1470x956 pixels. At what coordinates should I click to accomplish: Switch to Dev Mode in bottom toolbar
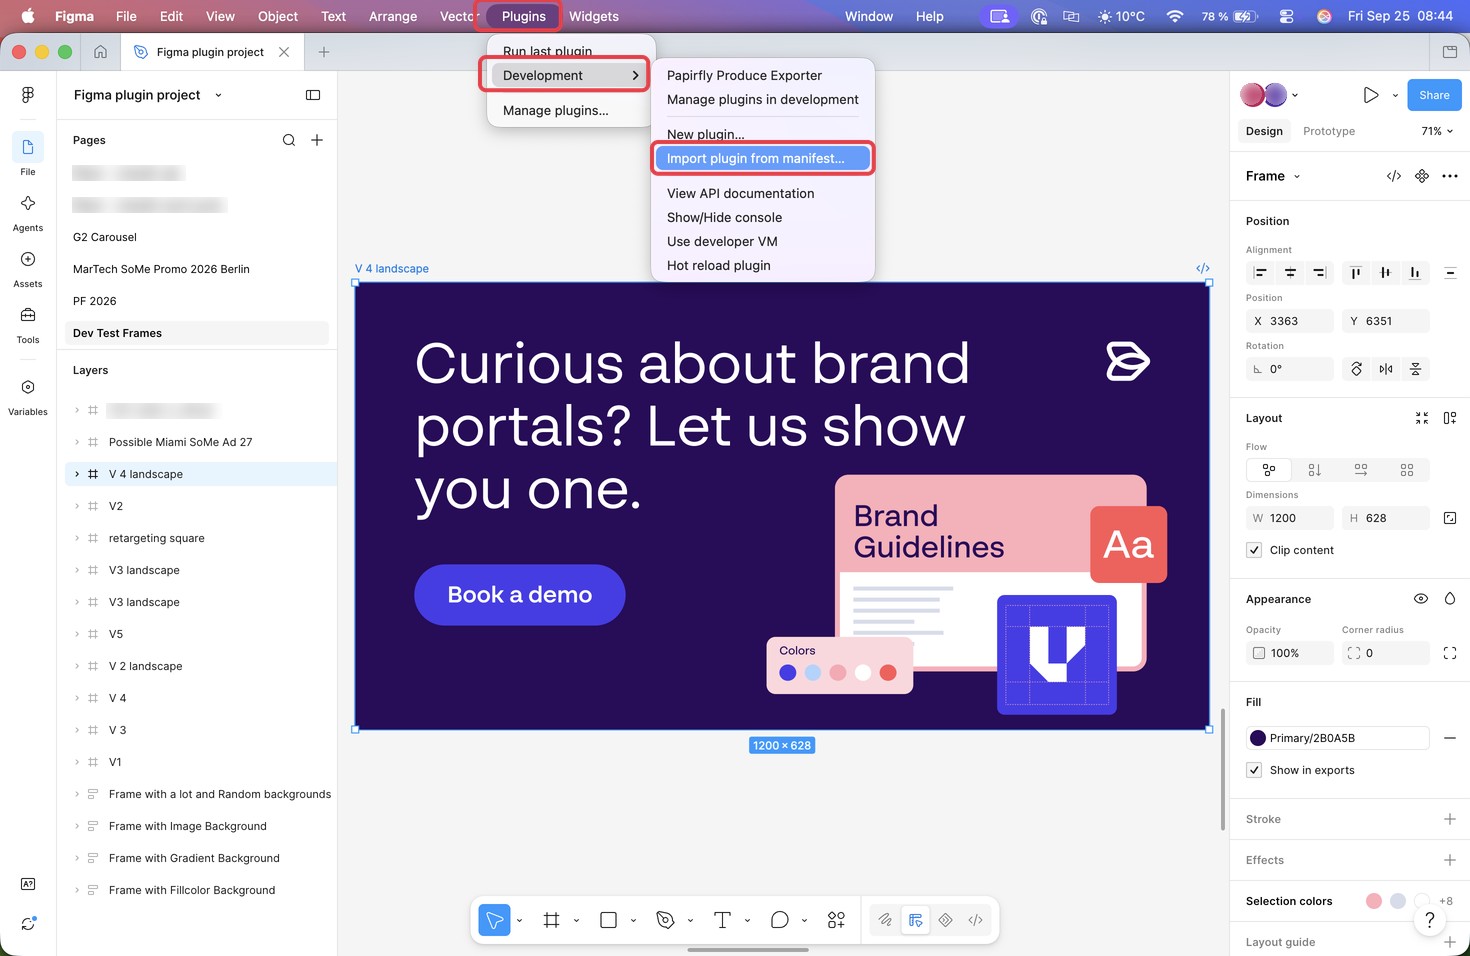coord(975,920)
